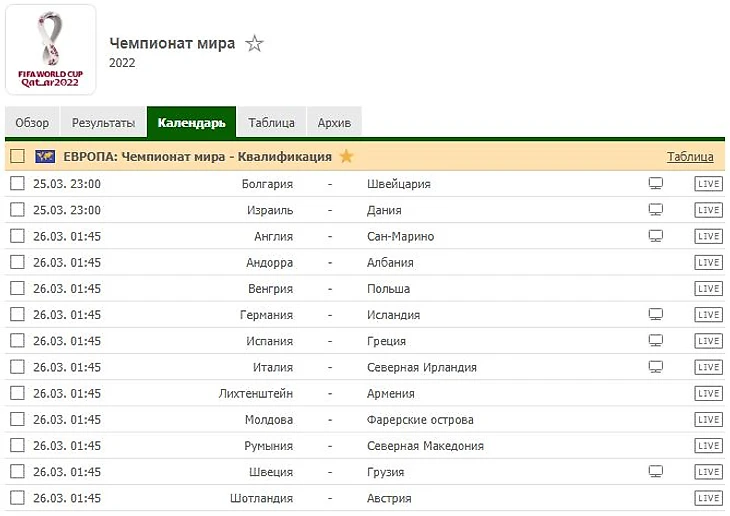Screen dimensions: 730x516
Task: Click the TV icon for Англия - Сан-Марино
Action: 656,236
